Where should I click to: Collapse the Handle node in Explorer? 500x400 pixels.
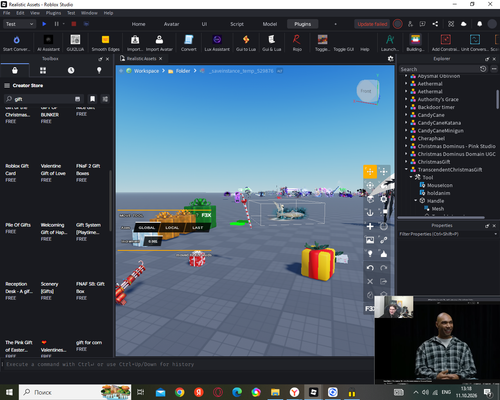coord(416,201)
